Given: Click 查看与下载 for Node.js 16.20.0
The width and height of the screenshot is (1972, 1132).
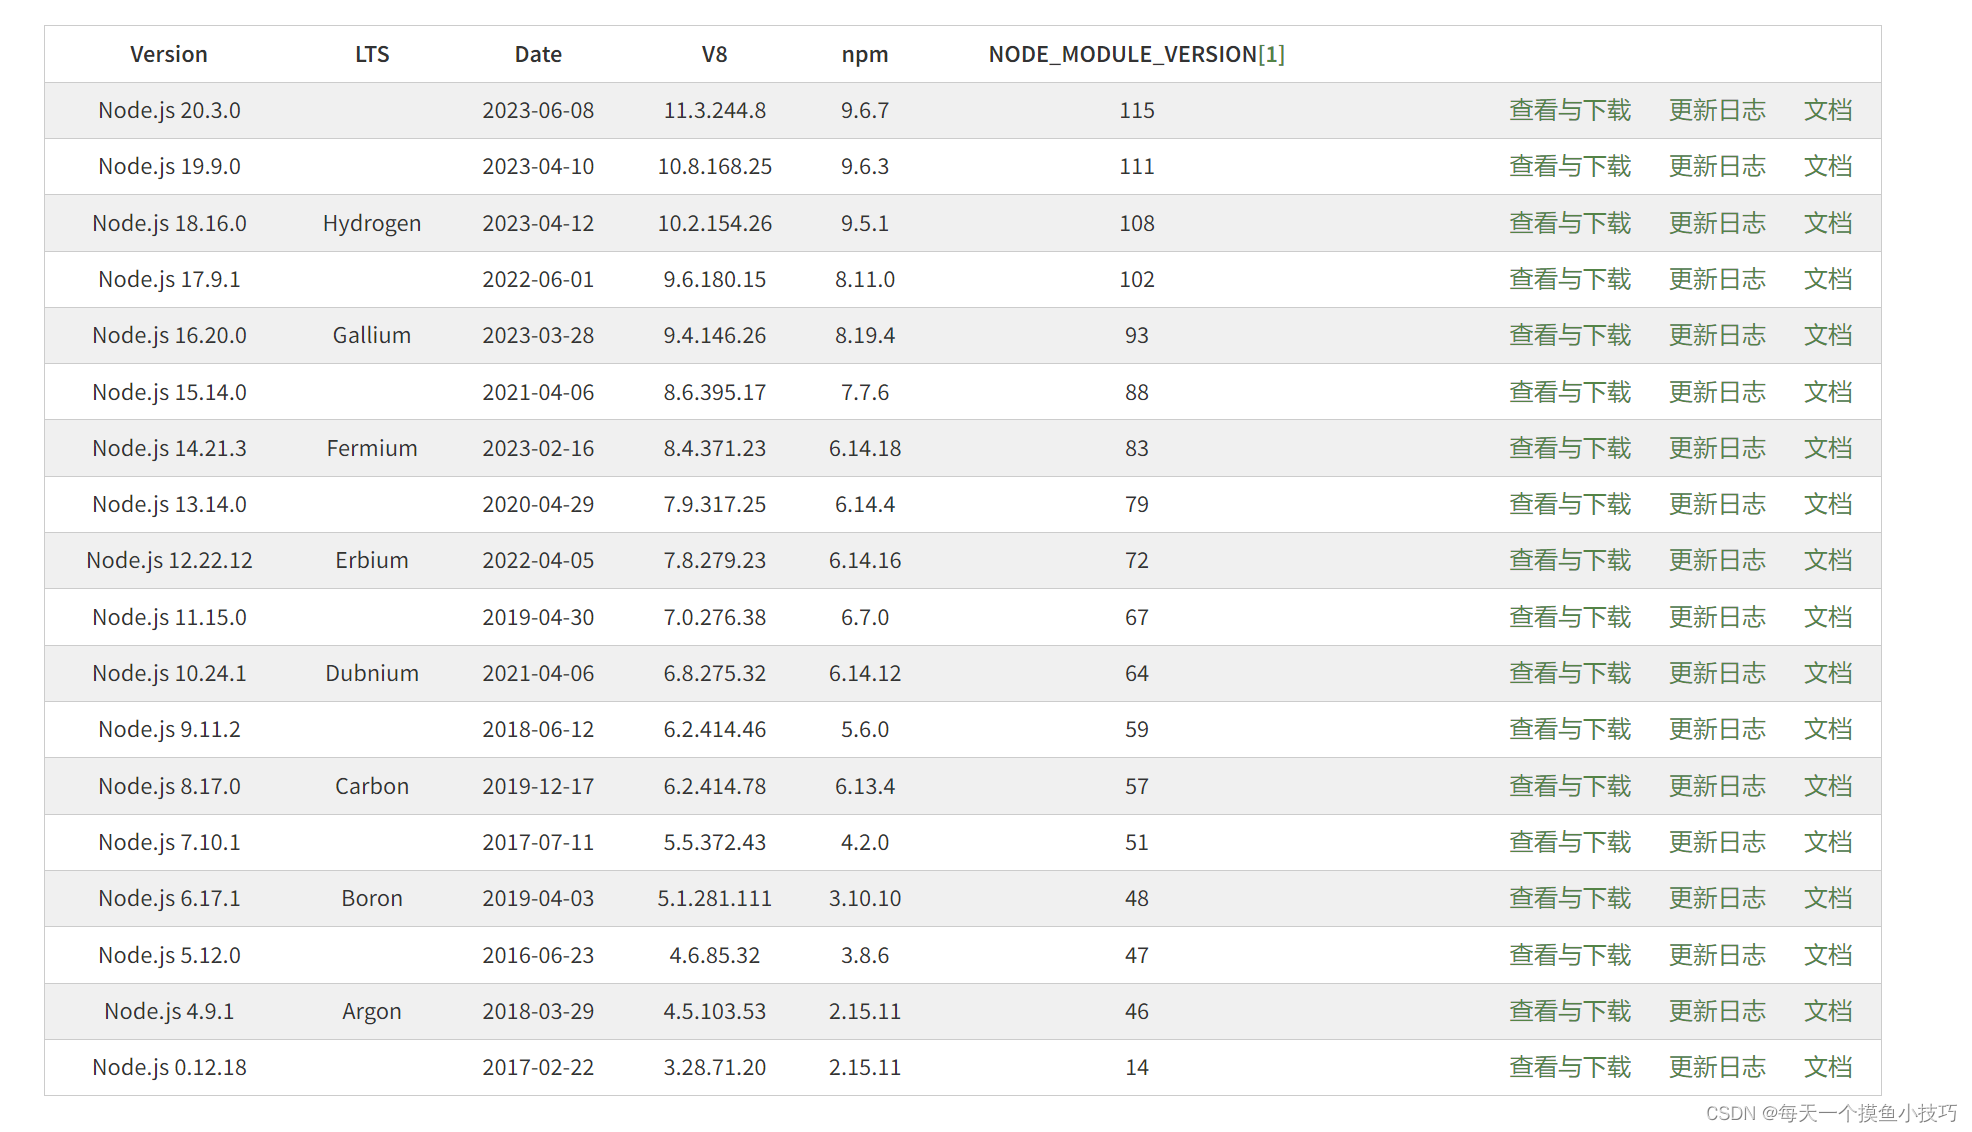Looking at the screenshot, I should 1570,335.
